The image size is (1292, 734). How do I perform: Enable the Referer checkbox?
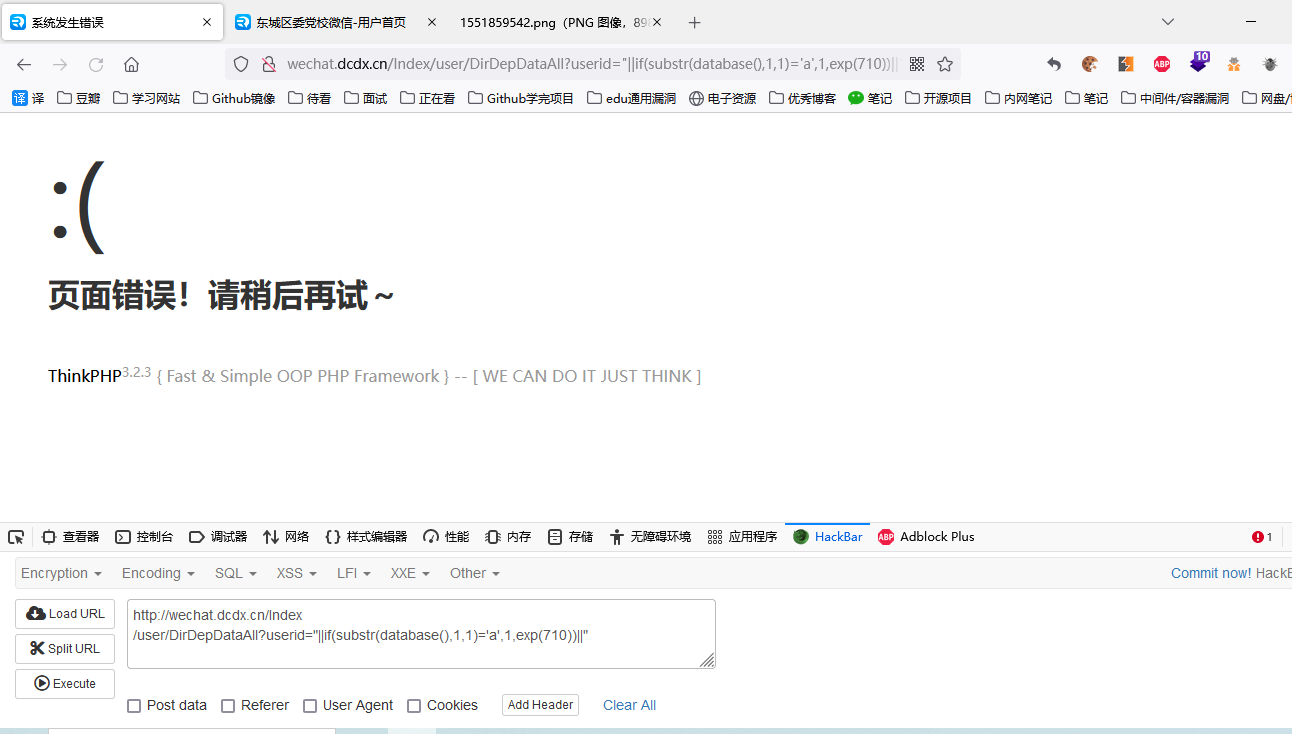(228, 706)
